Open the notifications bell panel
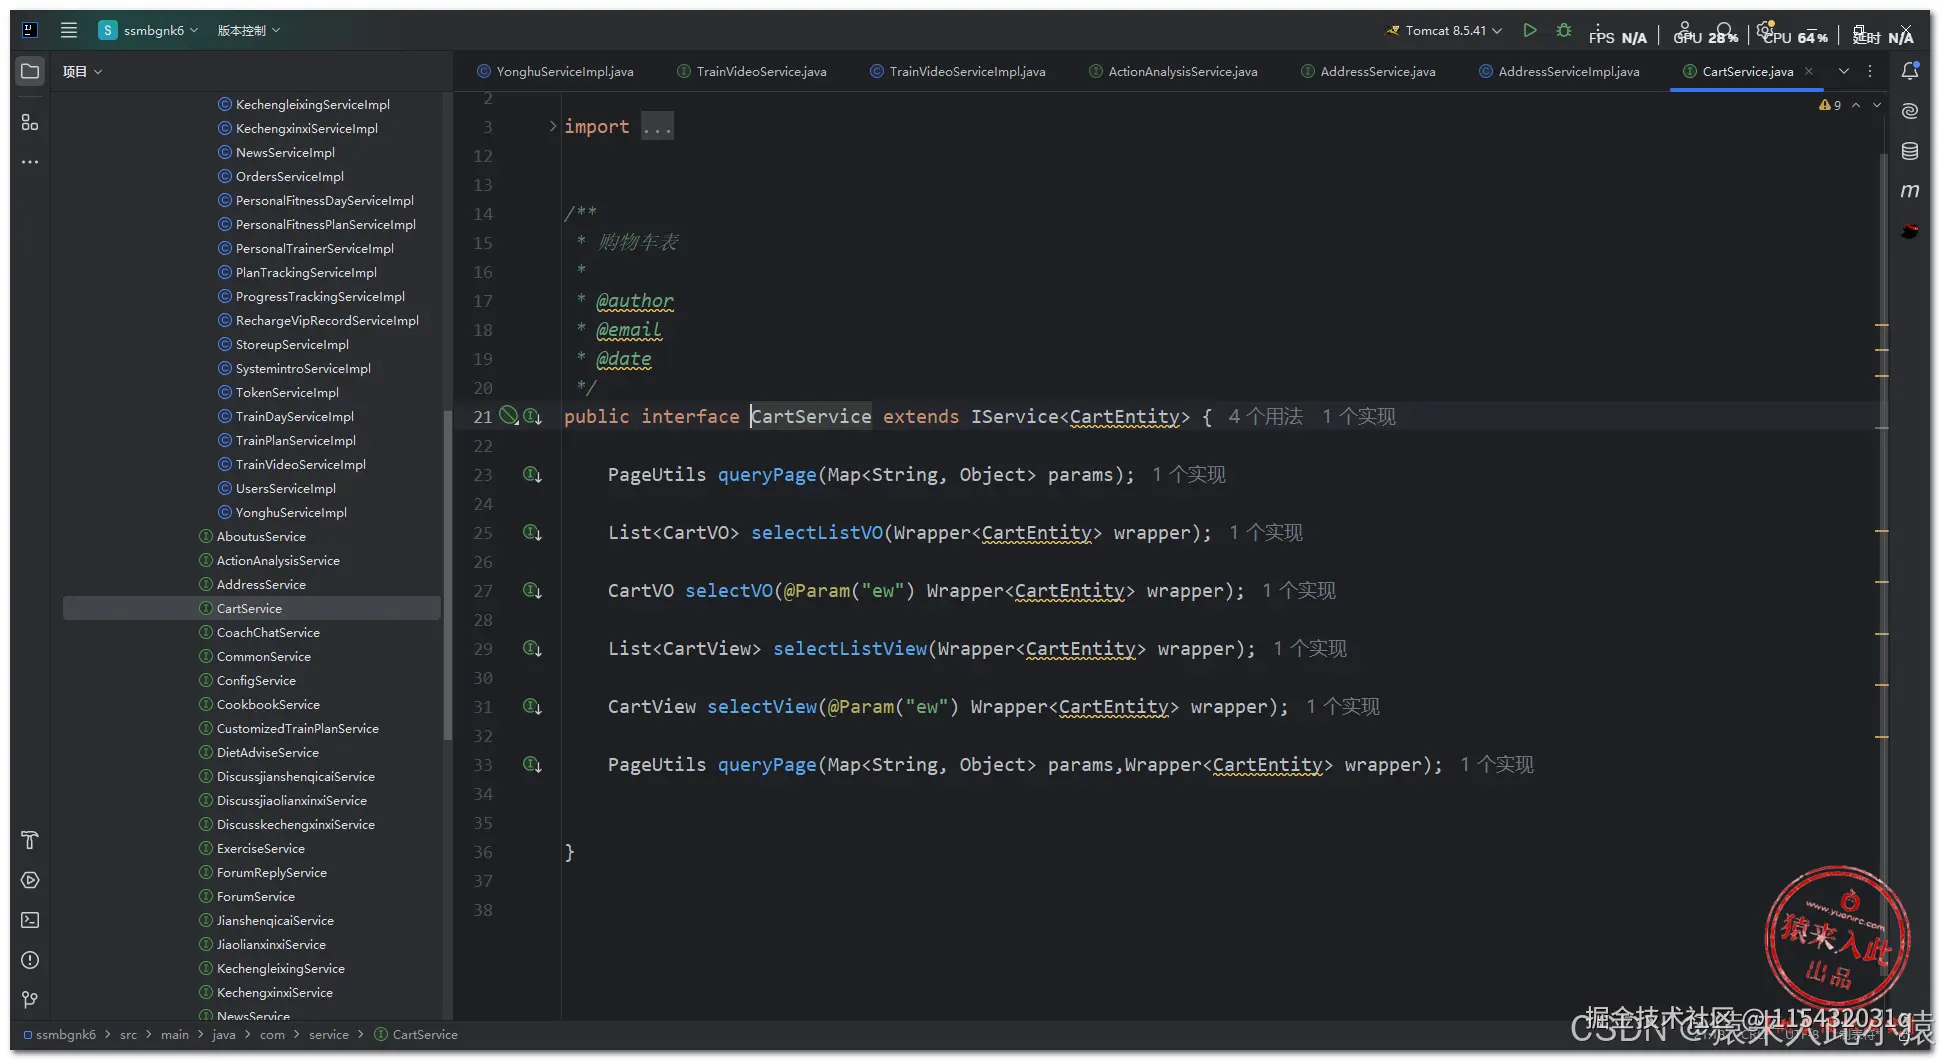Screen dimensions: 1941x1061 click(x=1910, y=71)
